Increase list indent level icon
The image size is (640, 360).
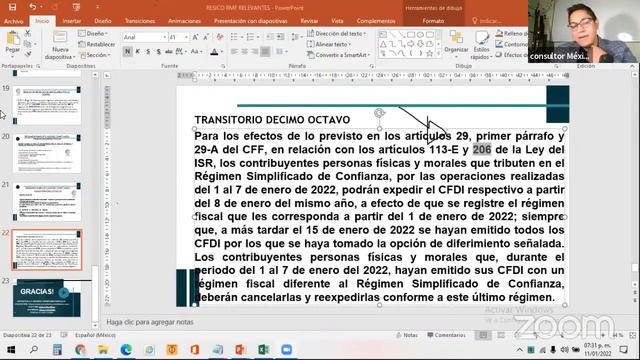[280, 37]
